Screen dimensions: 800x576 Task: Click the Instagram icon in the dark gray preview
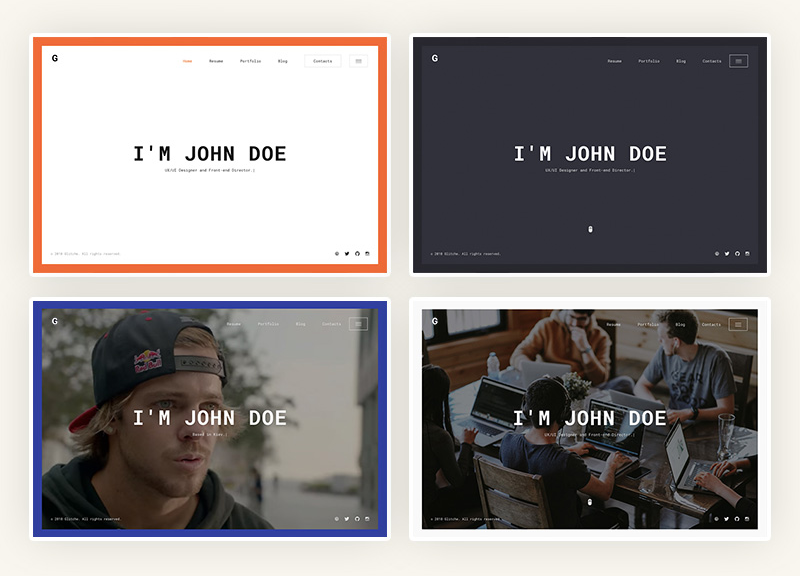(x=747, y=253)
